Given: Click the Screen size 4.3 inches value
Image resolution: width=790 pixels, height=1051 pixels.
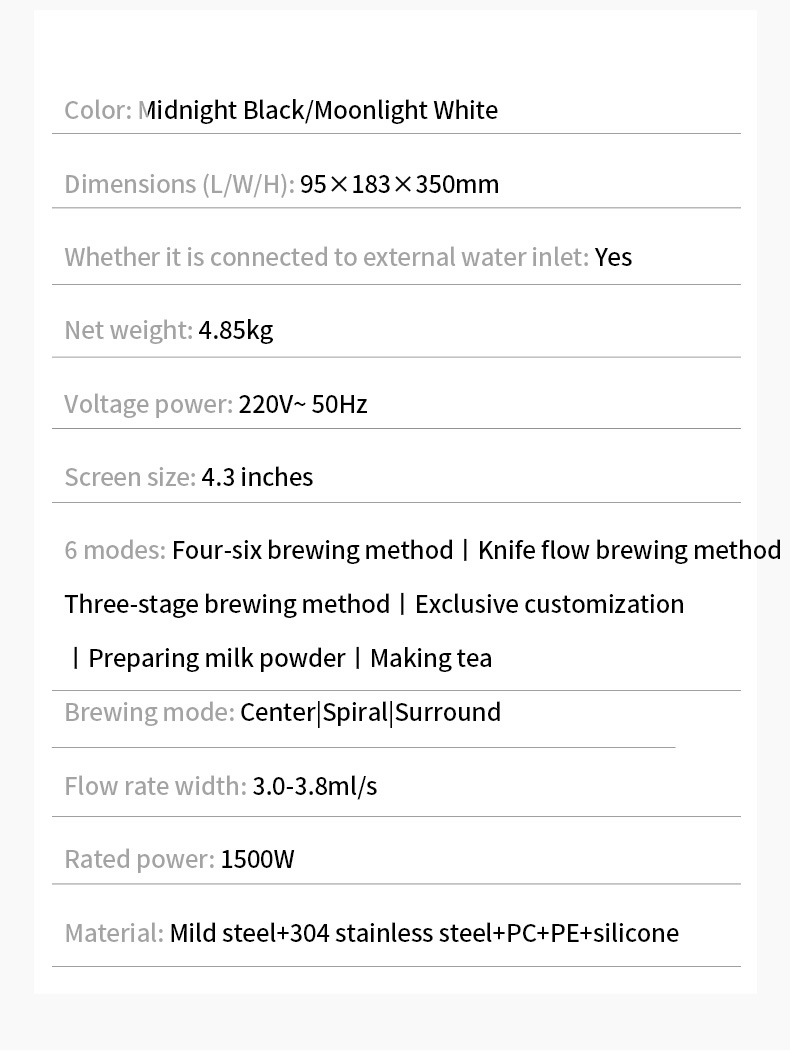Looking at the screenshot, I should click(257, 477).
